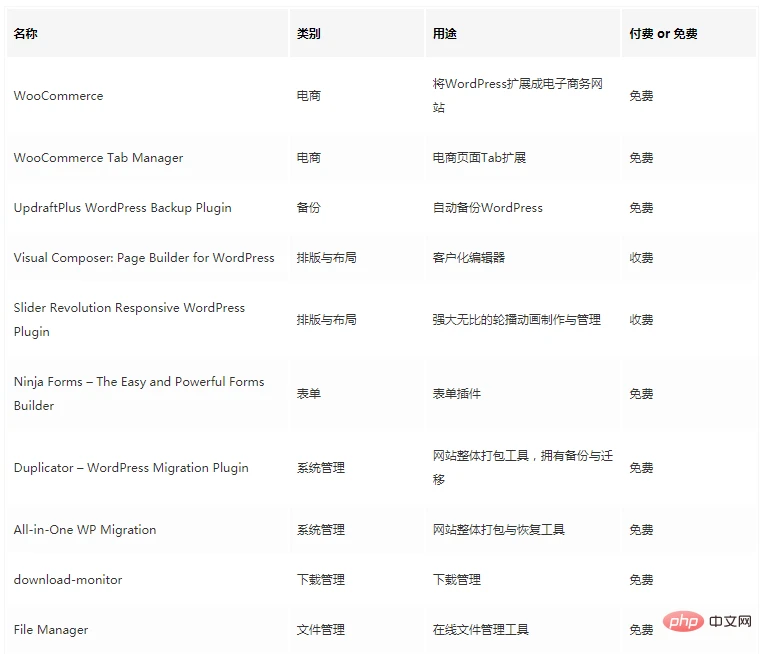Click 下载管理 in the 类别 column
Viewport: 762px width, 654px height.
pos(321,580)
